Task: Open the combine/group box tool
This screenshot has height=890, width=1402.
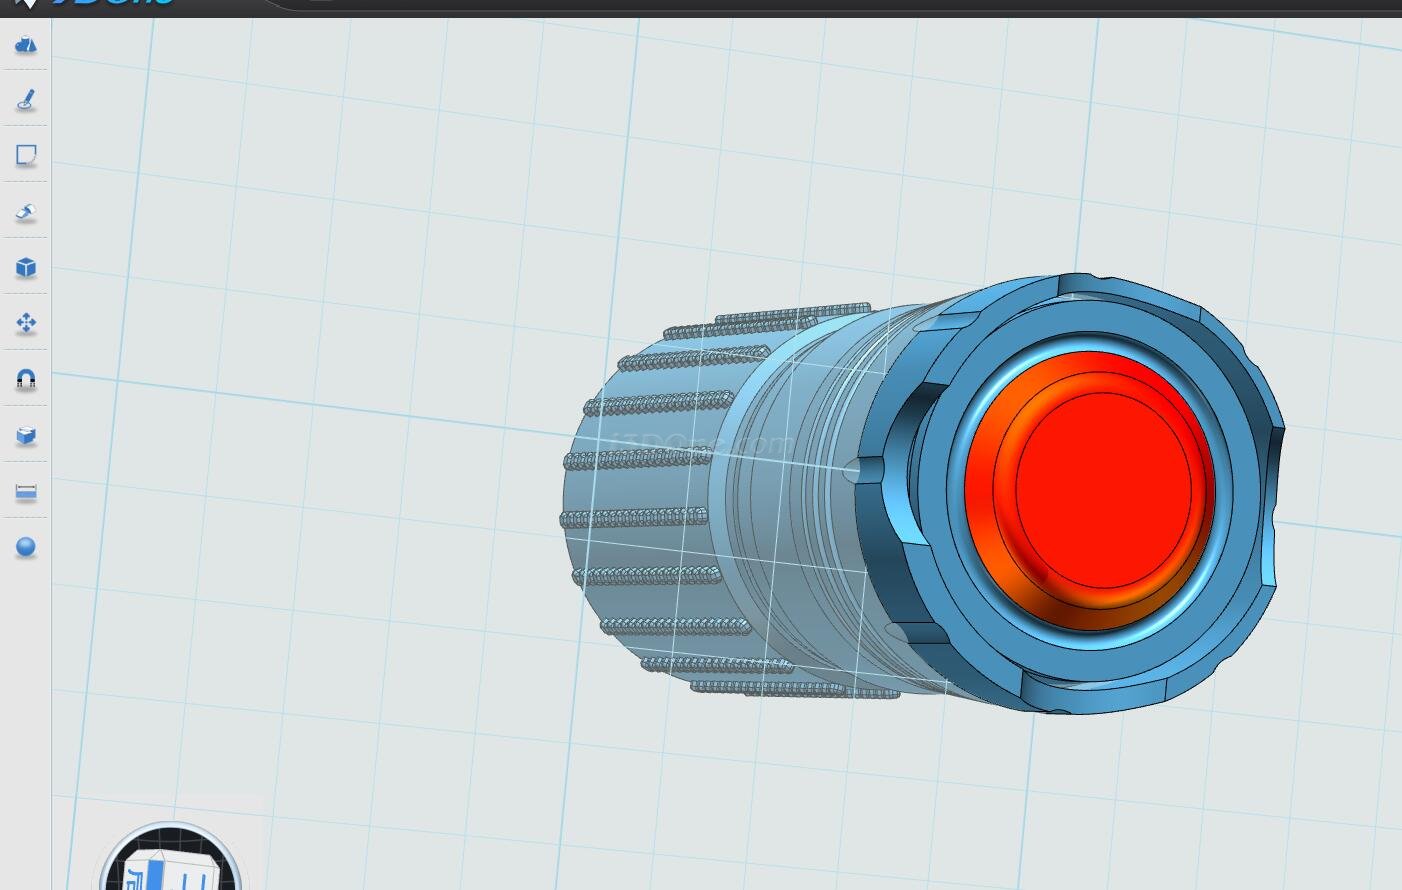Action: tap(26, 435)
